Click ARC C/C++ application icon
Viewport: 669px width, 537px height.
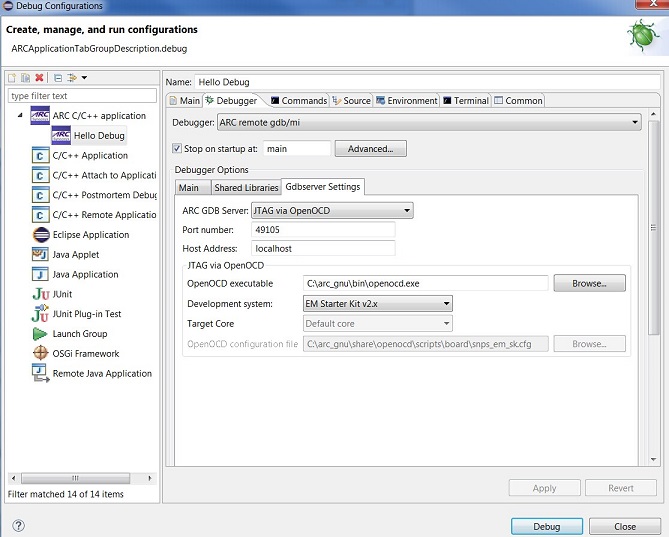point(40,116)
